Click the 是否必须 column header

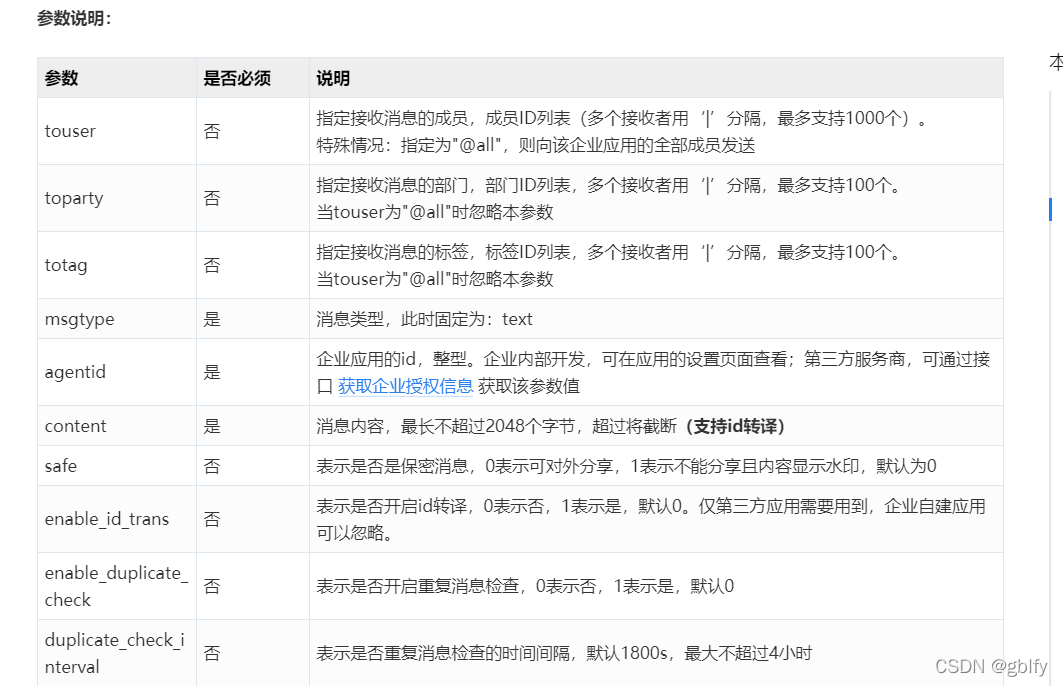point(237,78)
